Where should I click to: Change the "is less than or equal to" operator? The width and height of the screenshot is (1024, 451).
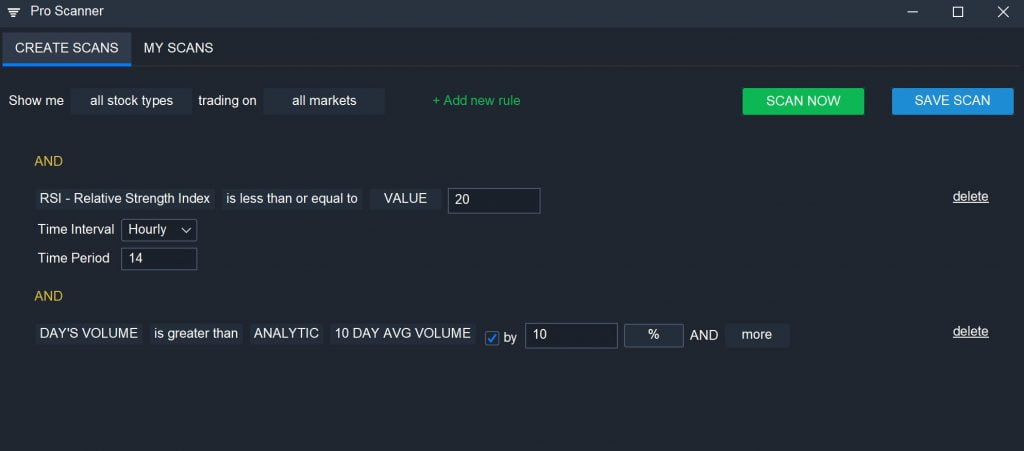point(292,199)
